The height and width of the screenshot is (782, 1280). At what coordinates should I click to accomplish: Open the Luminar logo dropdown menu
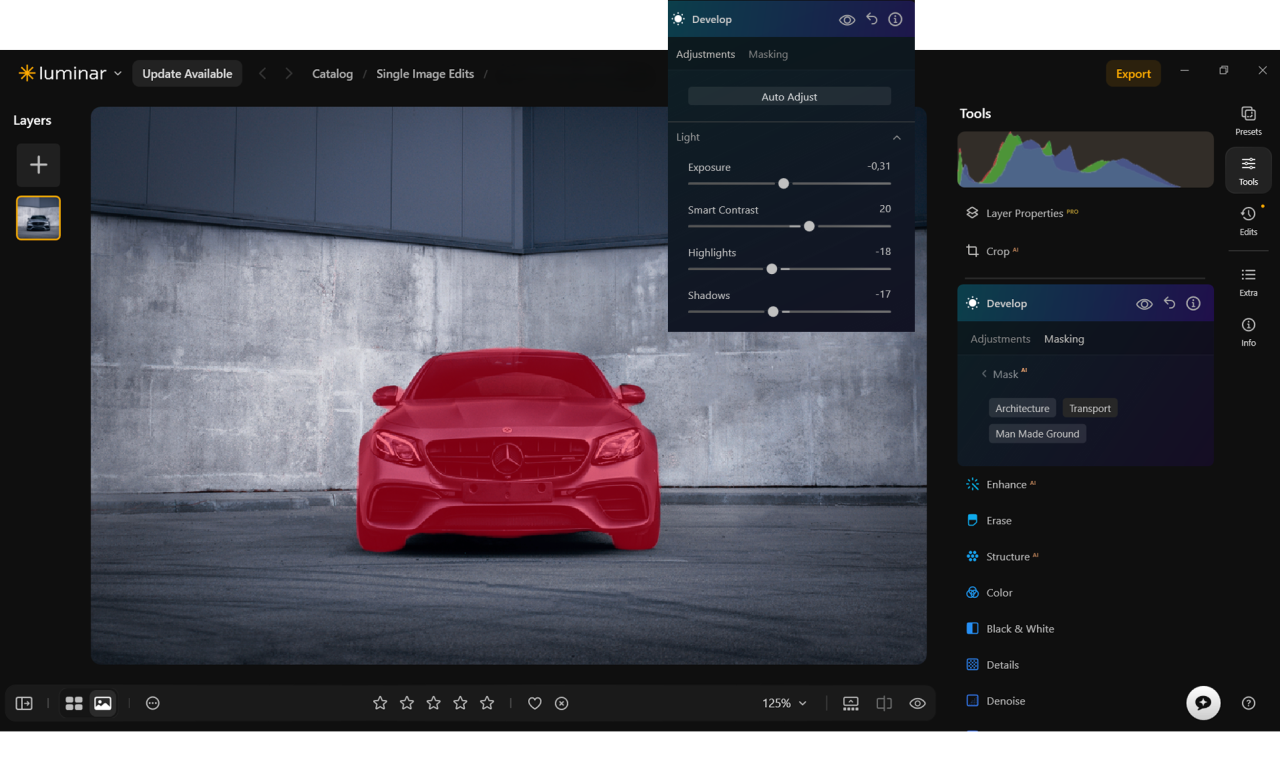(x=70, y=73)
